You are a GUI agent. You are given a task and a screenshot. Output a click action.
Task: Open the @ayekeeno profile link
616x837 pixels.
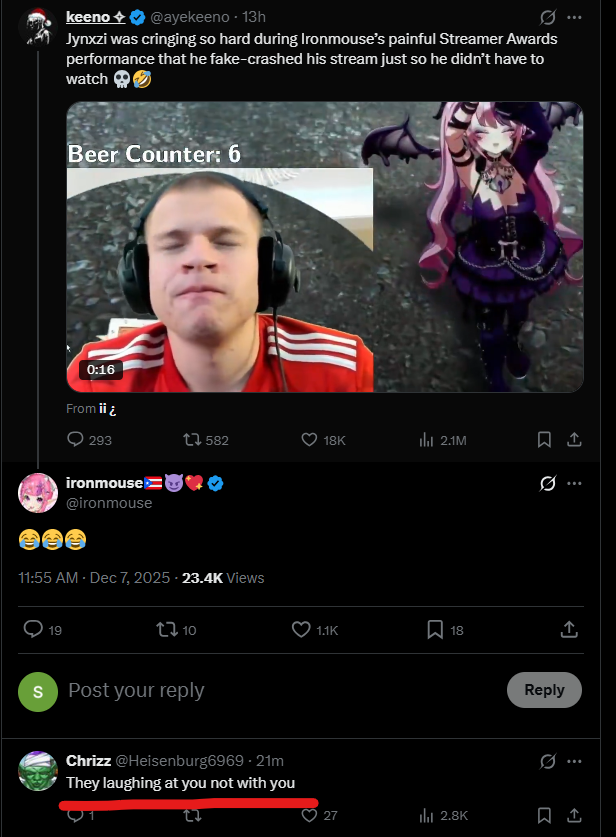tap(194, 17)
